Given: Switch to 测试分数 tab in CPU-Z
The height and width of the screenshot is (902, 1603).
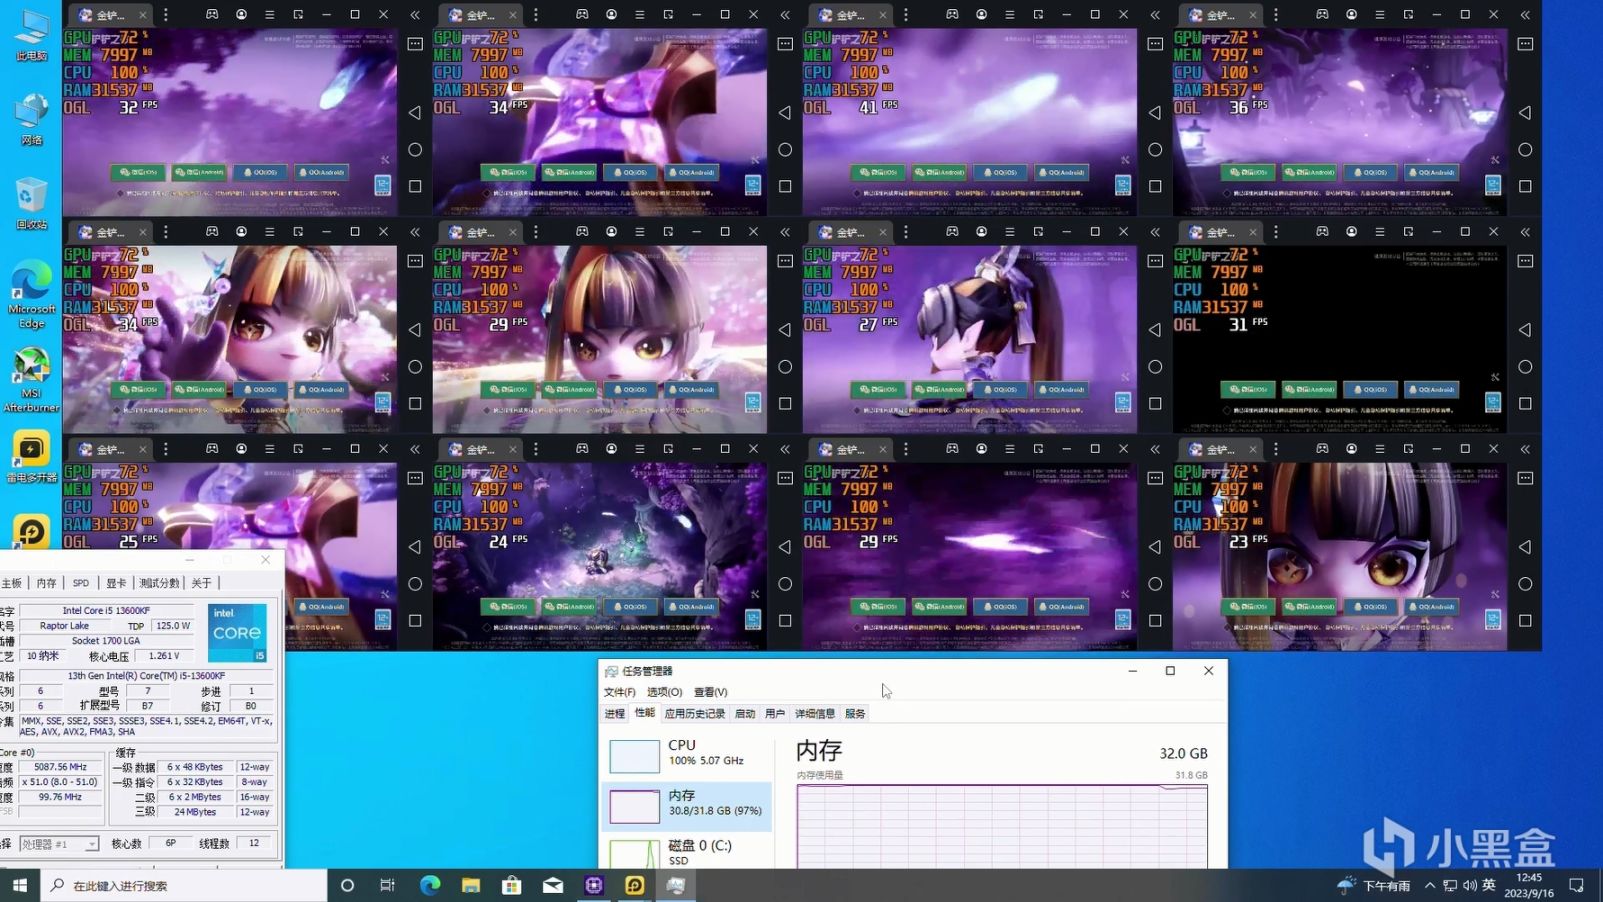Looking at the screenshot, I should (159, 583).
